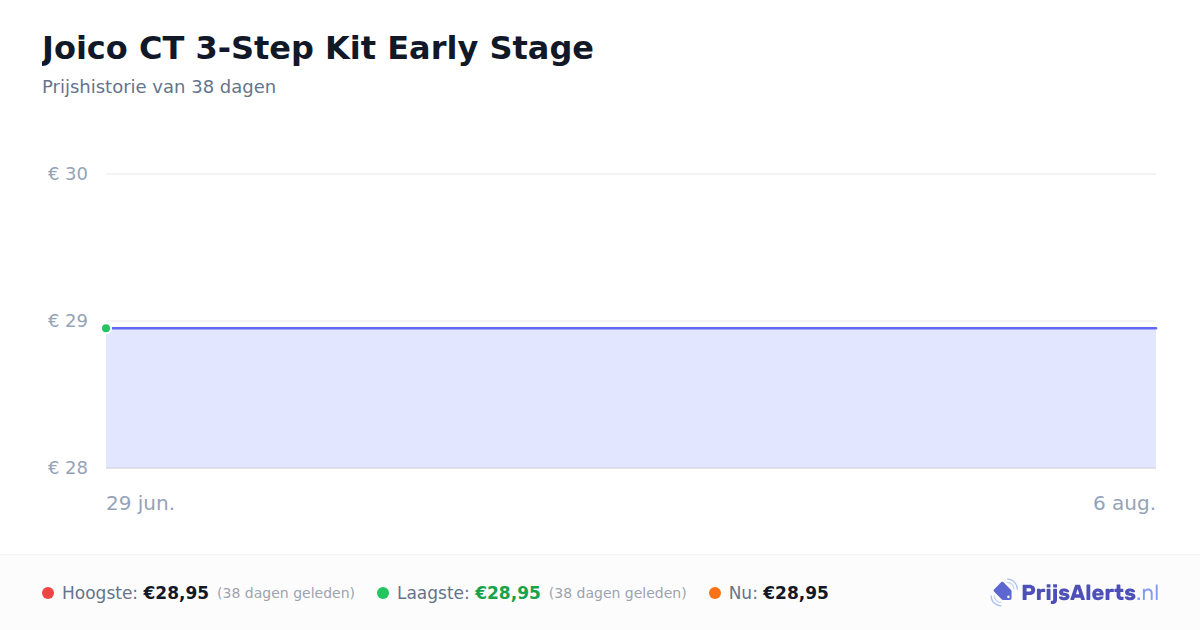Viewport: 1200px width, 630px height.
Task: Click the green Laagste legend dot
Action: (x=383, y=593)
